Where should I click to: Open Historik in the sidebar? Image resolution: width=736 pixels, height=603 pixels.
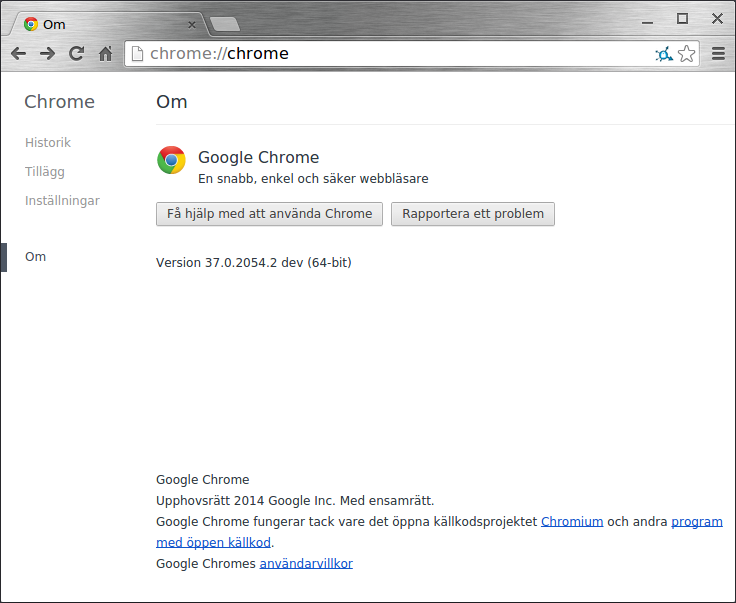coord(48,143)
